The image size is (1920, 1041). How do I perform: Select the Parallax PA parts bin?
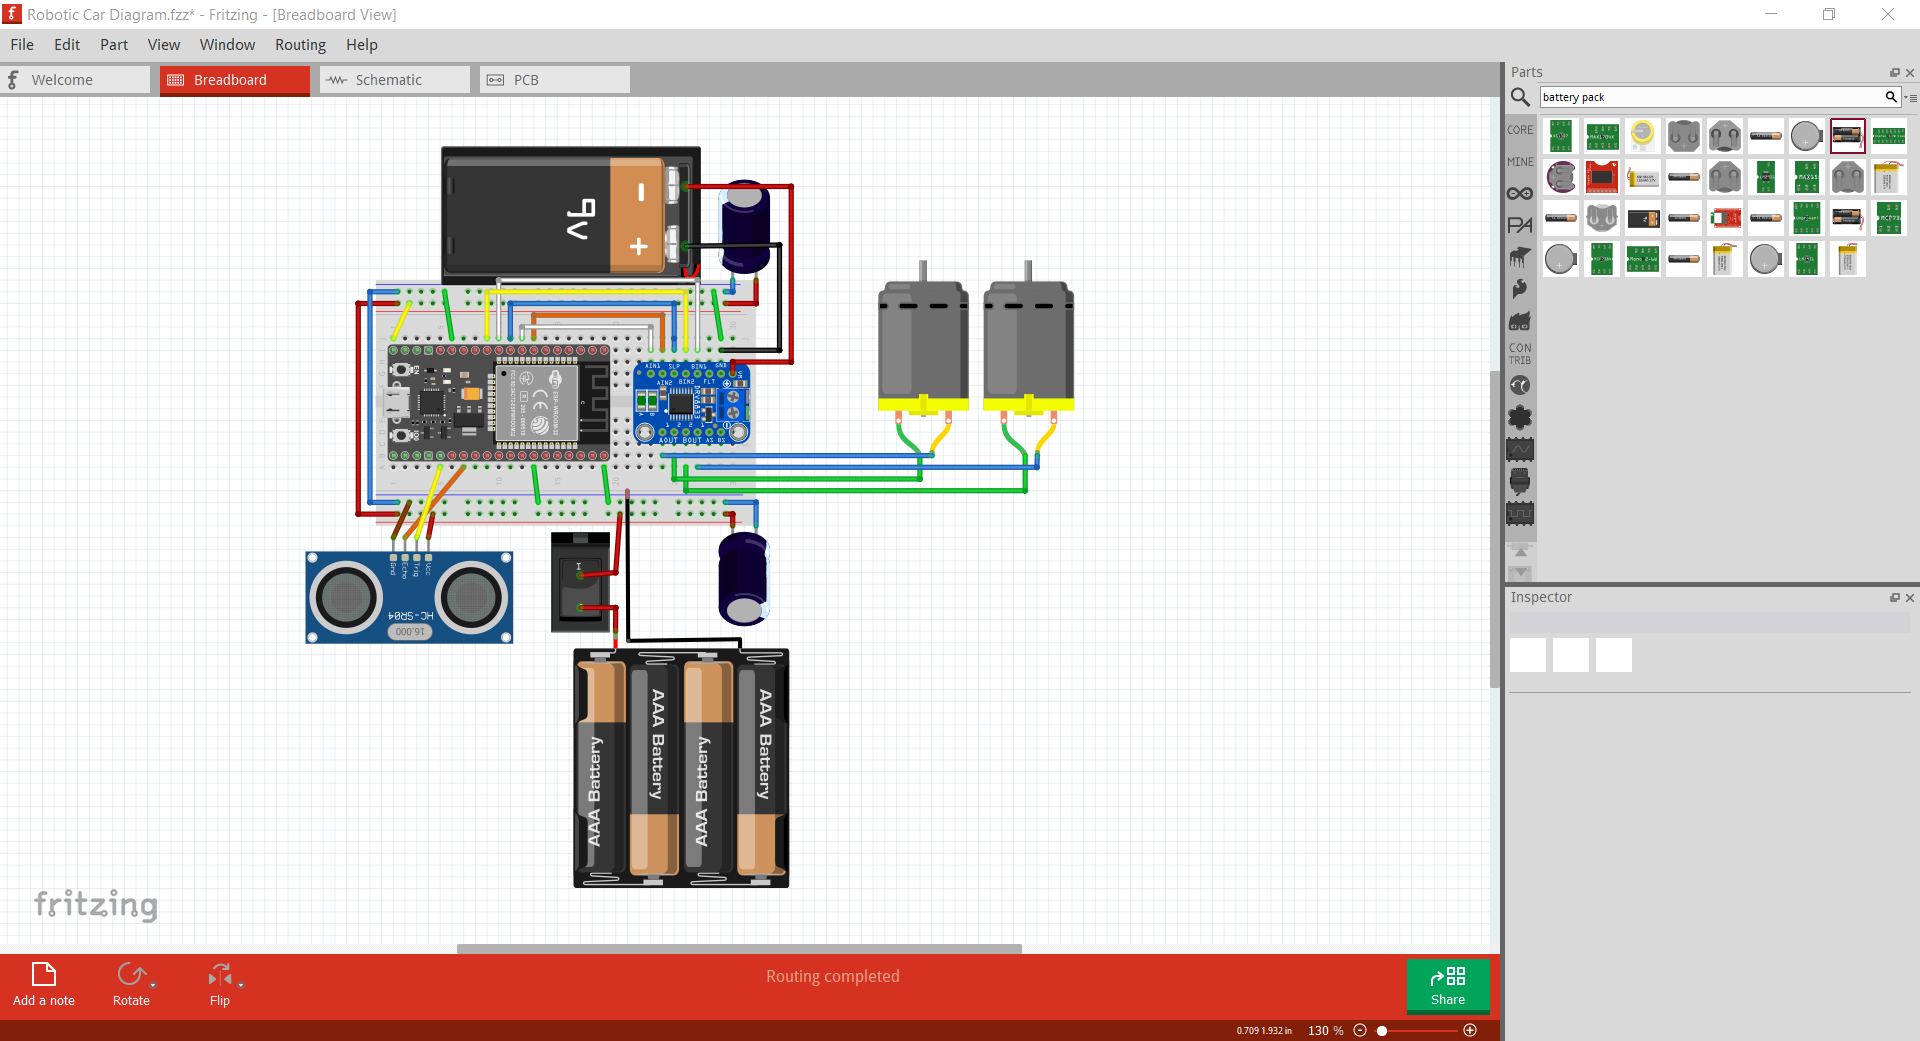[x=1520, y=225]
